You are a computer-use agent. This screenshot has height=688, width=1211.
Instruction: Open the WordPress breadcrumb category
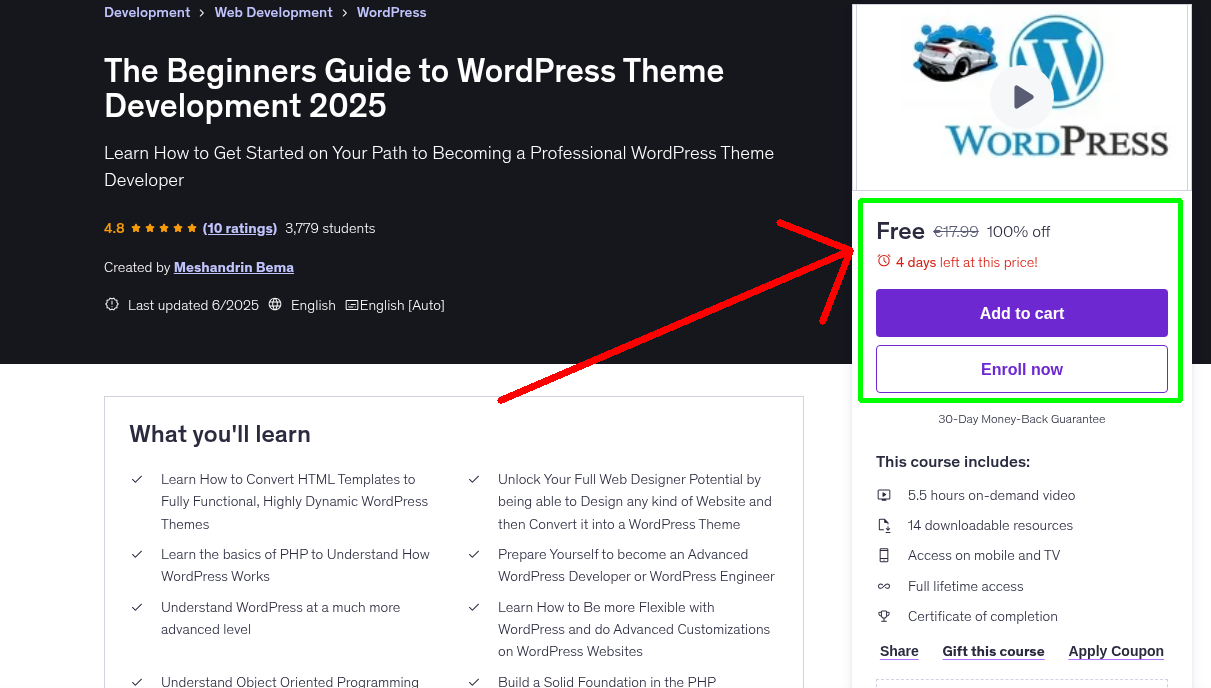tap(391, 12)
